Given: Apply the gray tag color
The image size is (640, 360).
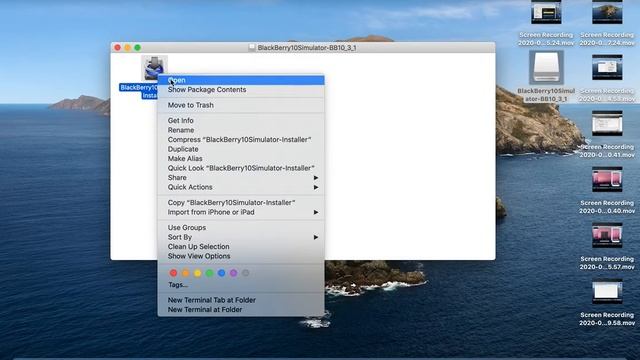Looking at the screenshot, I should [x=245, y=273].
